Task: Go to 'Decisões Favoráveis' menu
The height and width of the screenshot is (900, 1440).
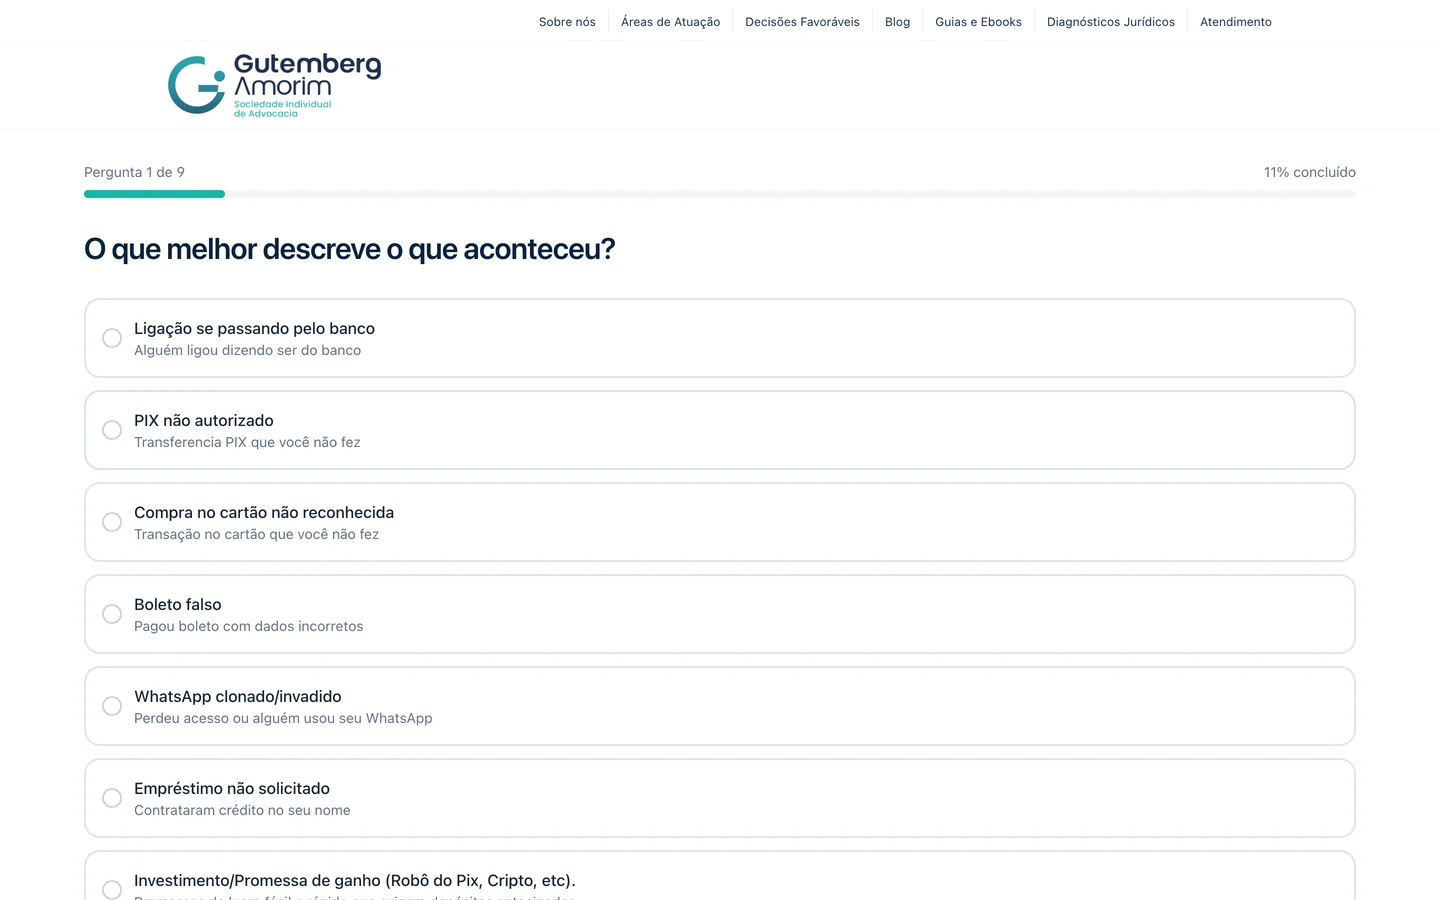Action: pyautogui.click(x=802, y=21)
